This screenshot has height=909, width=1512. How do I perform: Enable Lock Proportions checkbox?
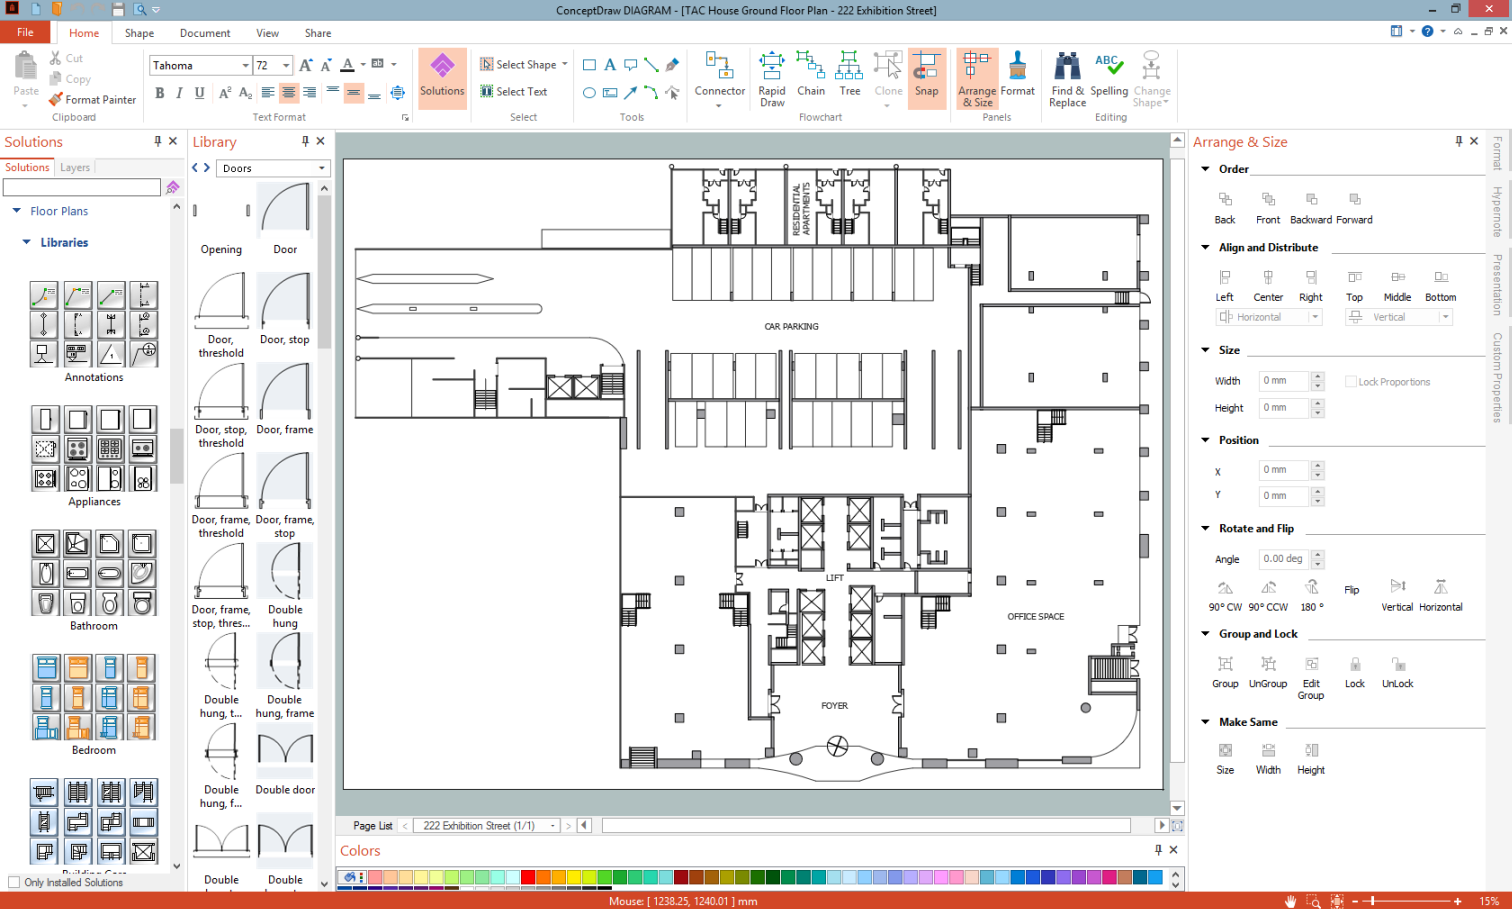tap(1351, 382)
